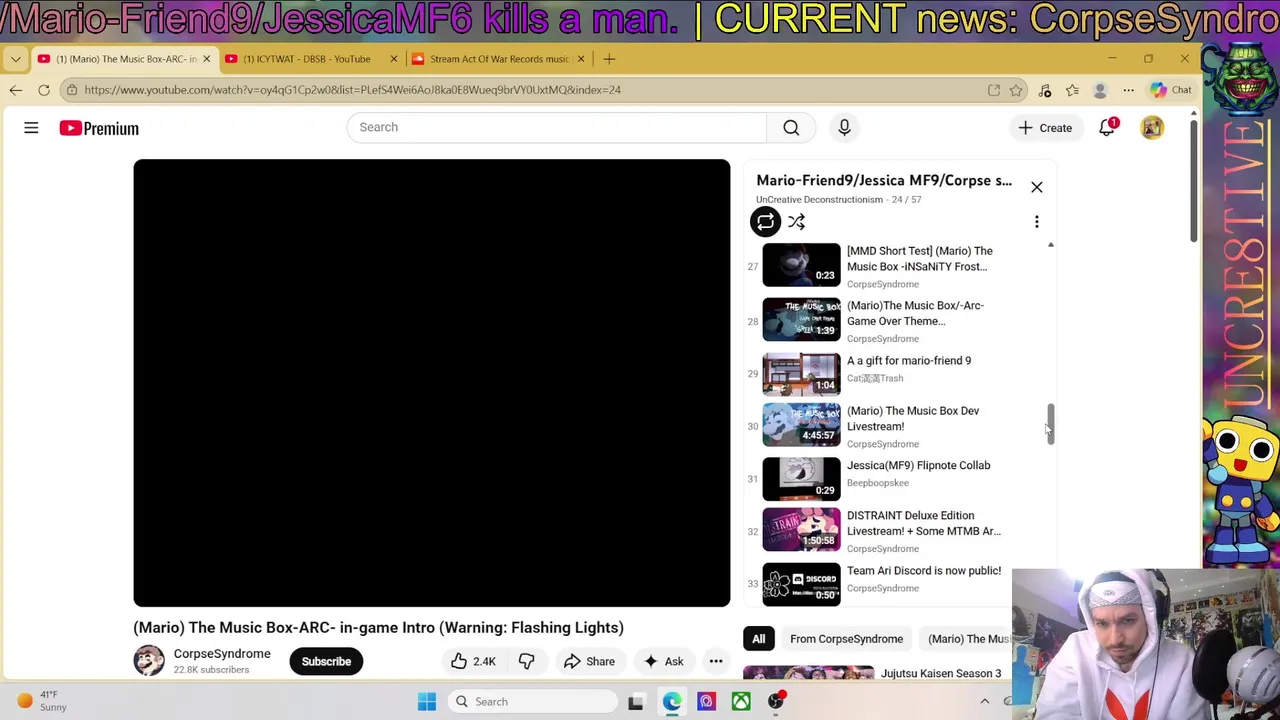Toggle playlist shuffle
1280x720 pixels.
pos(796,222)
